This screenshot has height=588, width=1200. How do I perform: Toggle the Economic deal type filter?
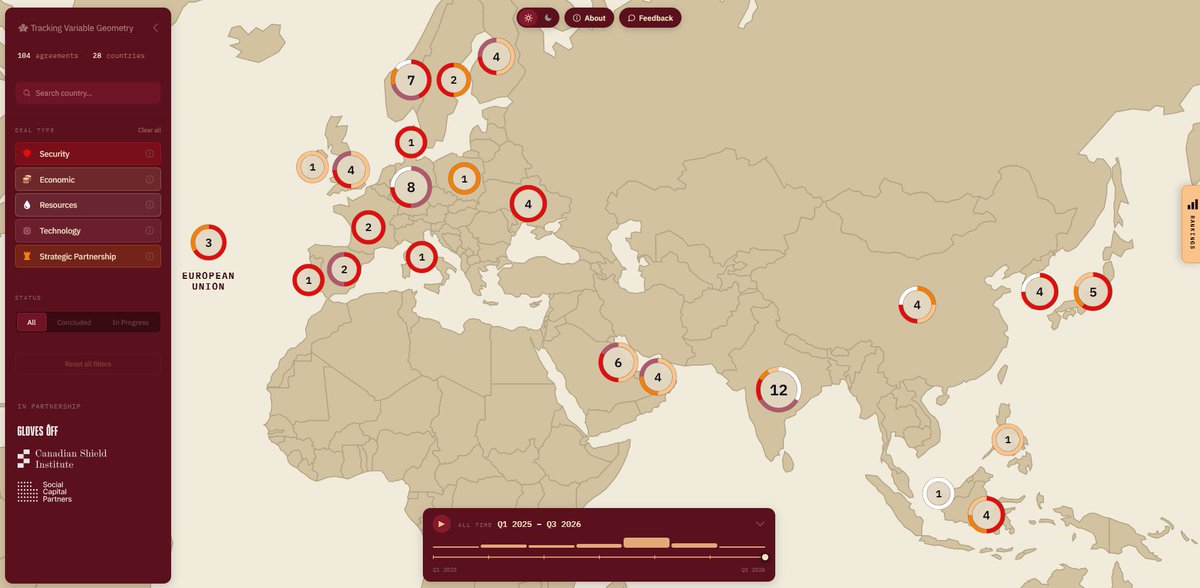click(88, 179)
